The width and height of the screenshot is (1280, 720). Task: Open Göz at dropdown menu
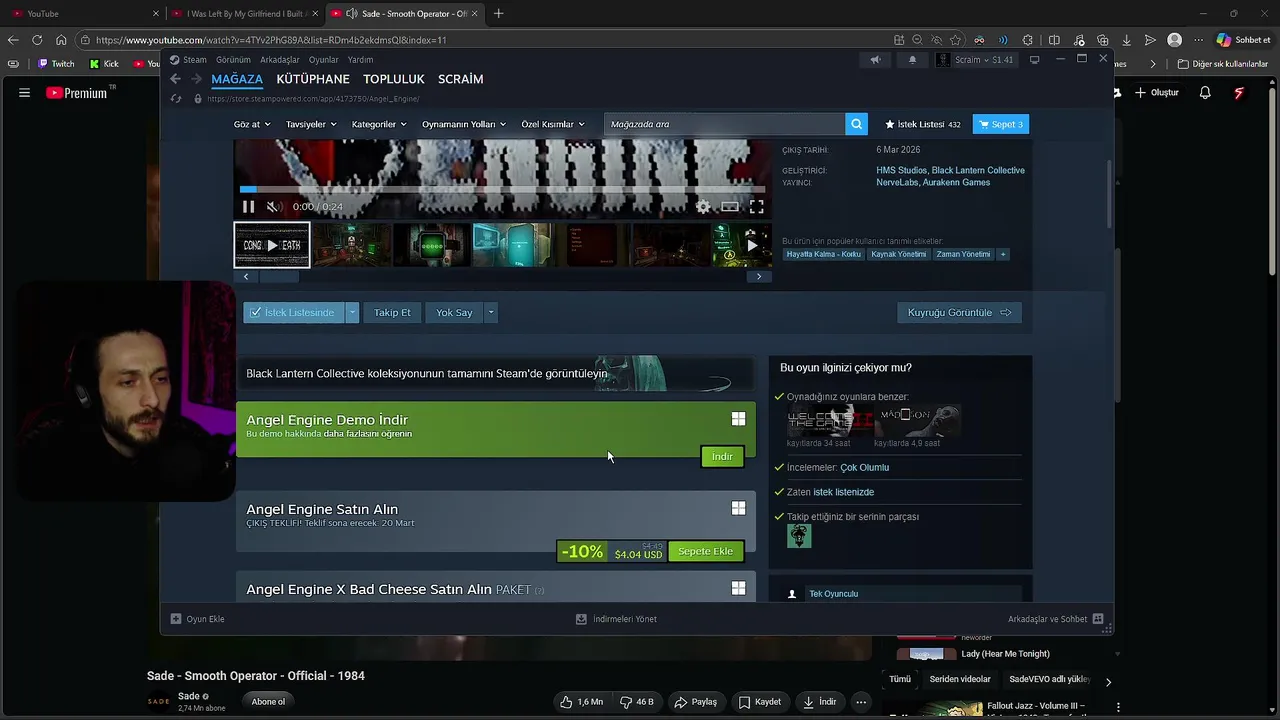click(x=252, y=124)
